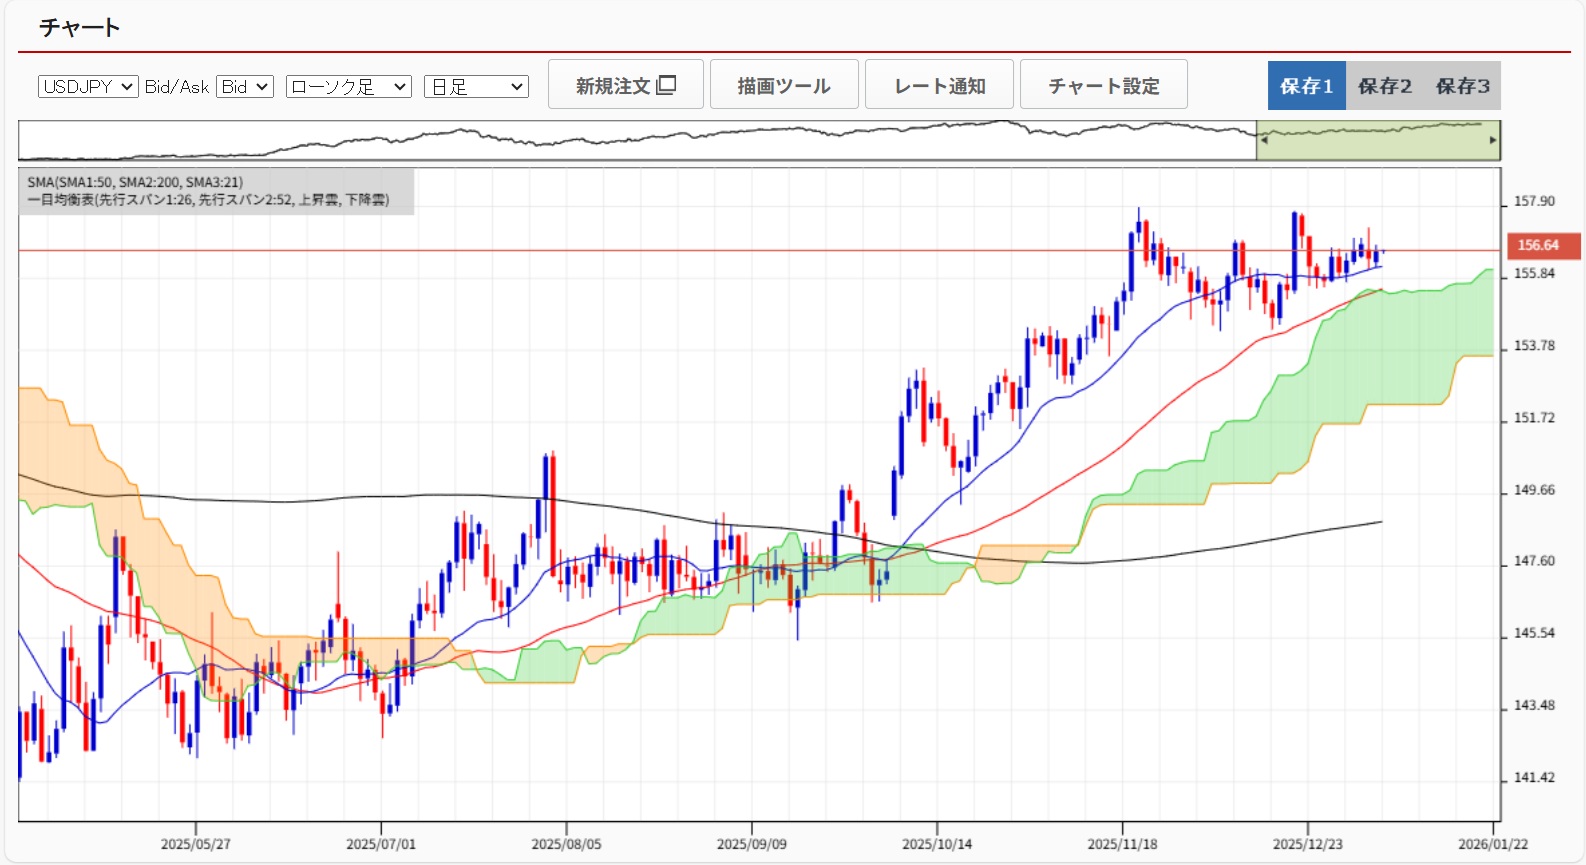The height and width of the screenshot is (865, 1586).
Task: Click the 2025/10/14 date on the time axis
Action: pyautogui.click(x=937, y=844)
